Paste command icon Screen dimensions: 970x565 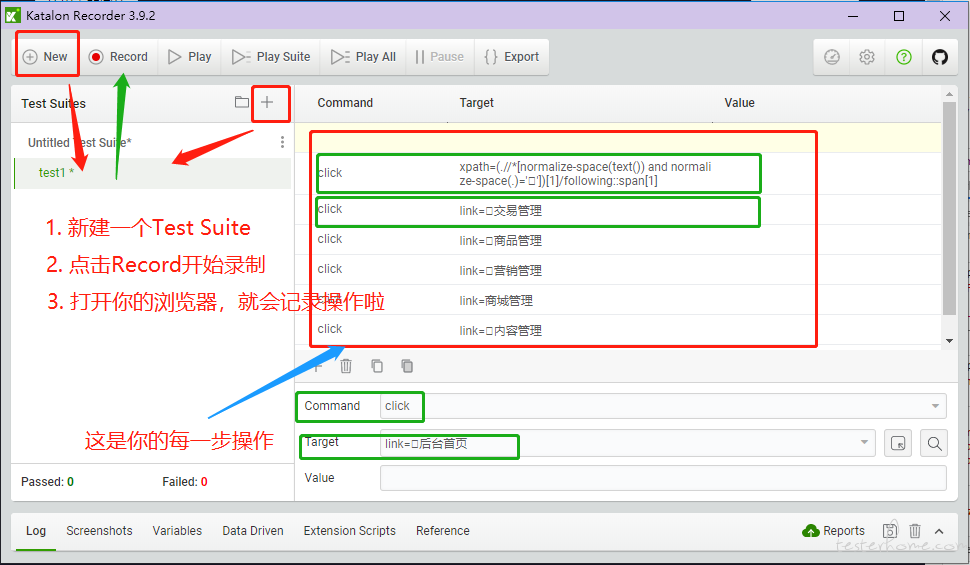tap(406, 366)
